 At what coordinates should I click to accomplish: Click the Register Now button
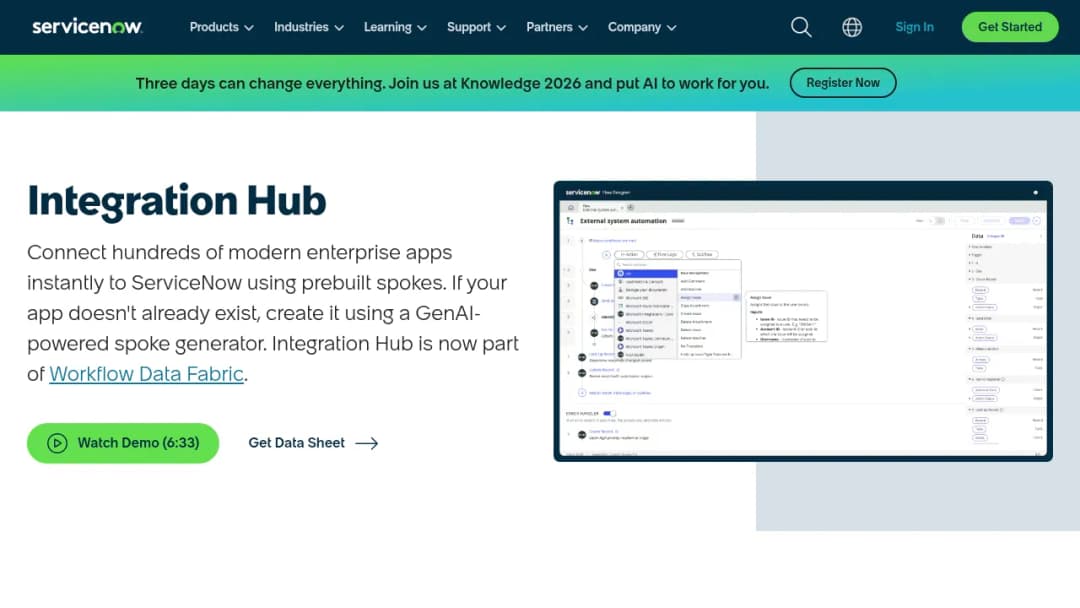pos(843,83)
